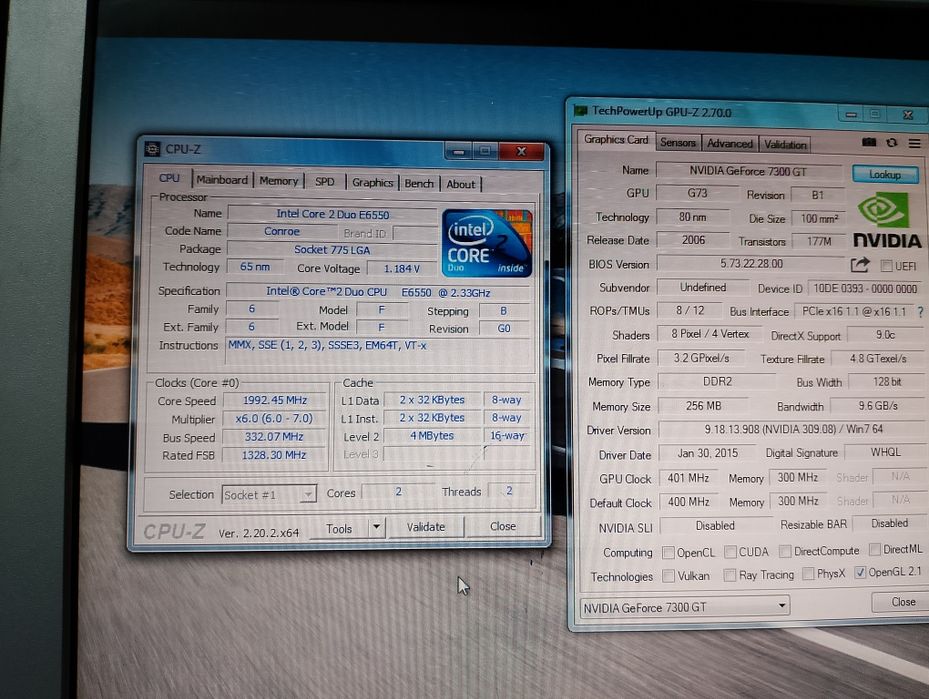929x699 pixels.
Task: Toggle the Ray Tracing checkbox
Action: (x=730, y=575)
